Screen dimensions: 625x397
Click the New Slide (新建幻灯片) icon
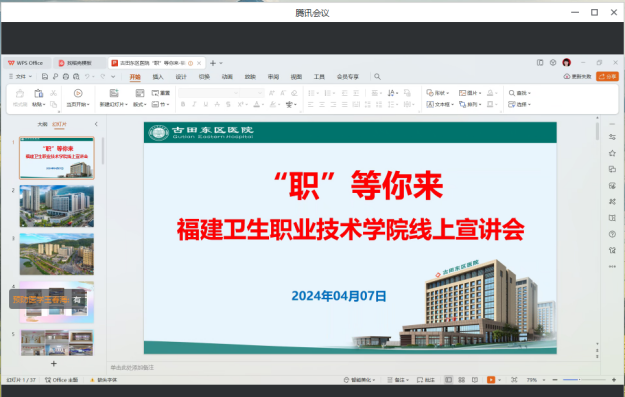(114, 93)
